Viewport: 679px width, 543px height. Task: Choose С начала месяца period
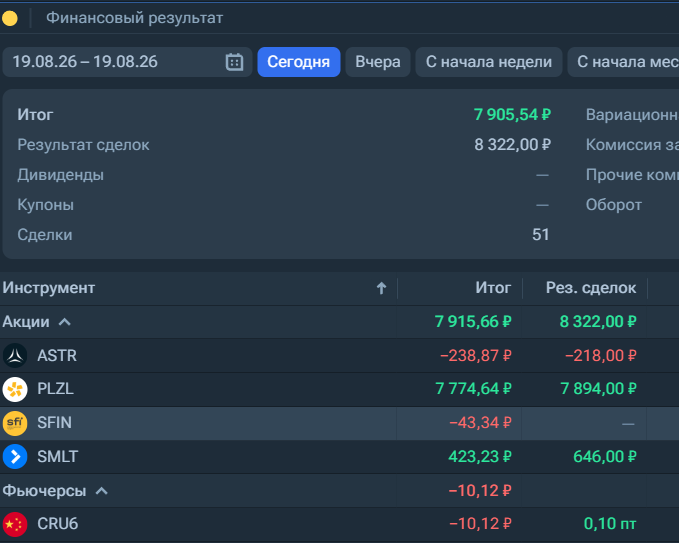pos(624,62)
